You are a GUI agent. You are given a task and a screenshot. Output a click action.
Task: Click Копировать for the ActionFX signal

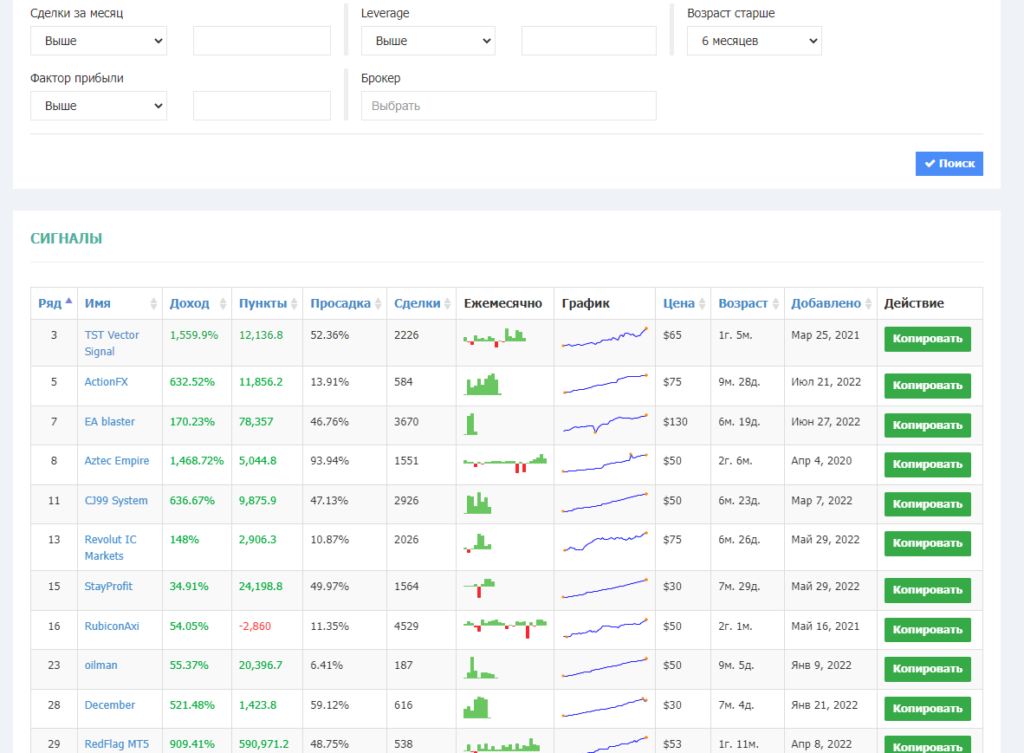[927, 386]
